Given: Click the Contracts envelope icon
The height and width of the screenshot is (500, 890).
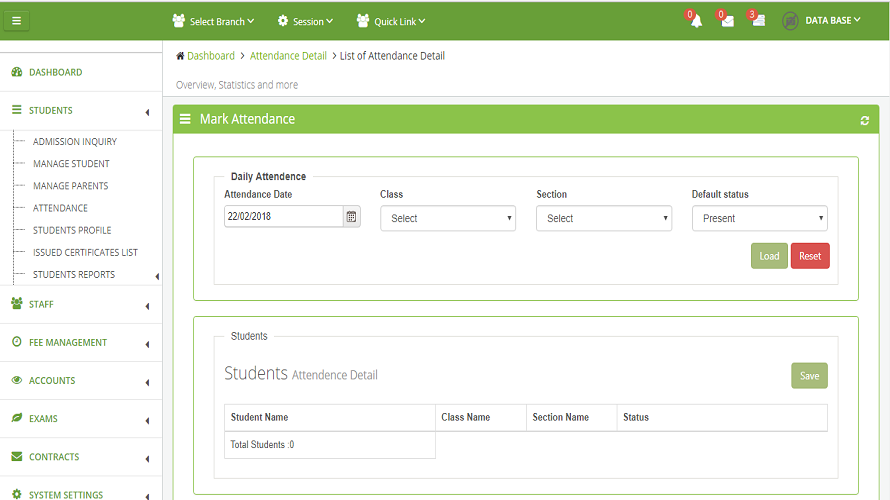Looking at the screenshot, I should point(16,456).
